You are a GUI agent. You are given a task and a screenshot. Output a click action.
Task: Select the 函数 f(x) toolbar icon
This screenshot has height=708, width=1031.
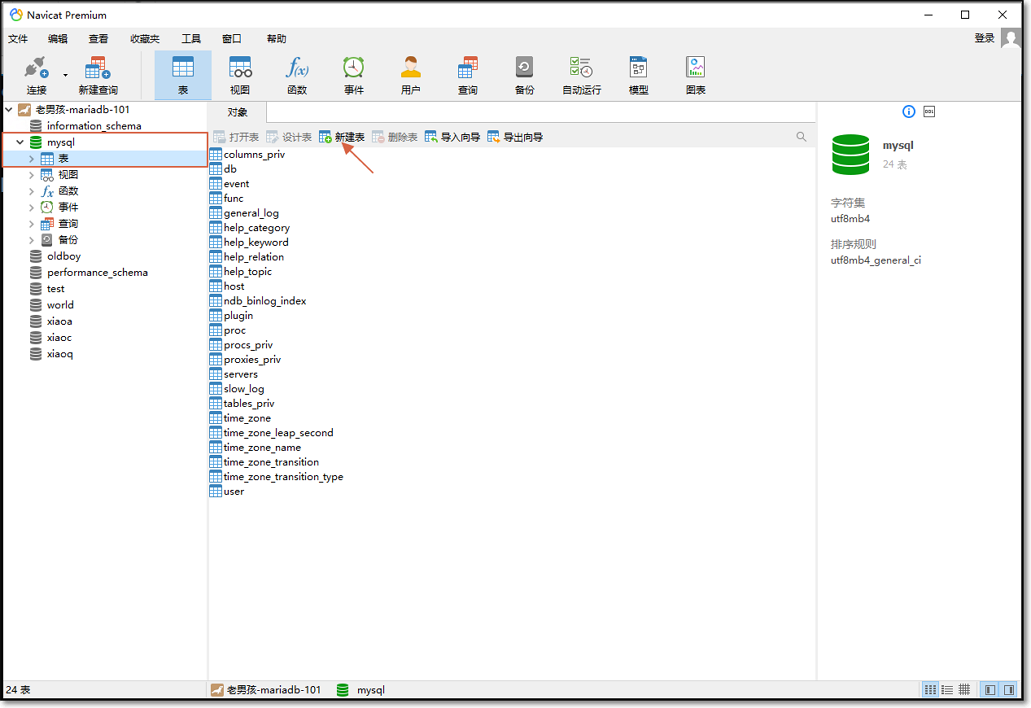tap(297, 75)
